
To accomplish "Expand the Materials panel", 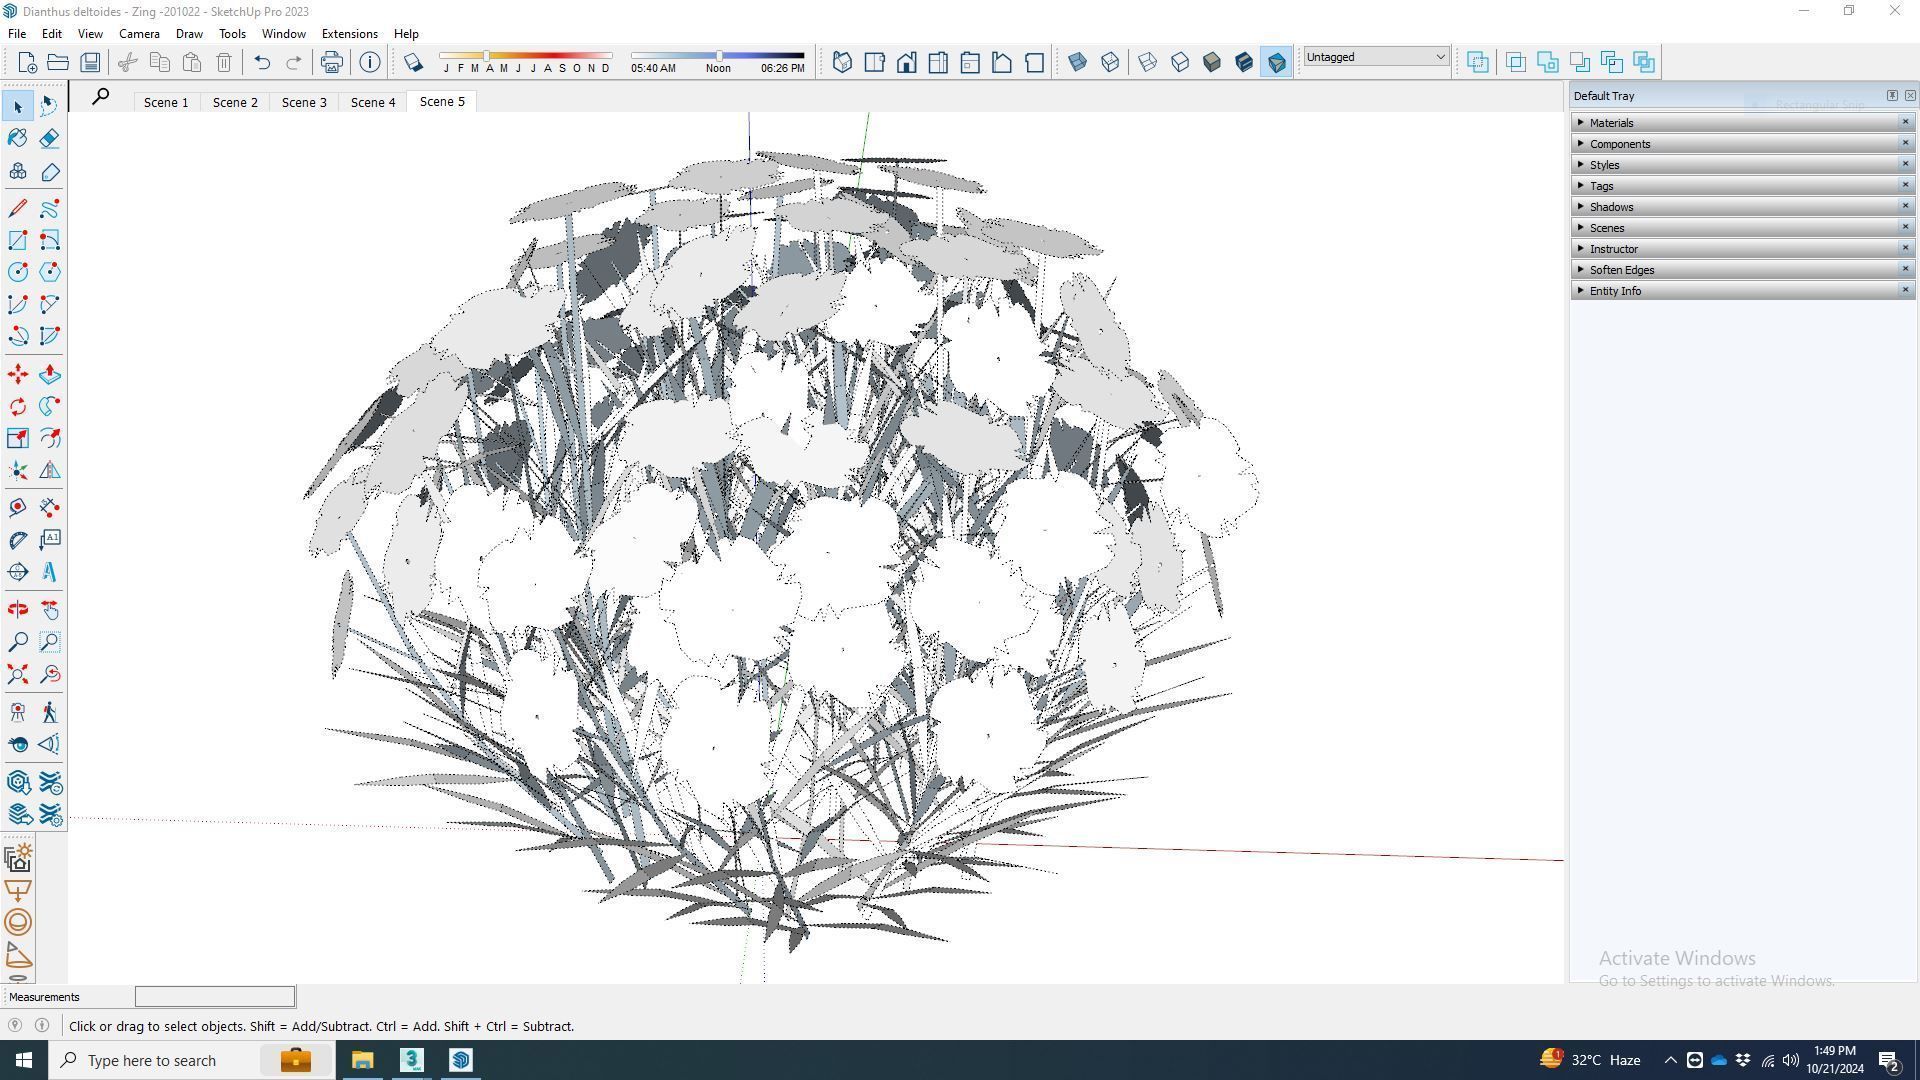I will coord(1741,122).
